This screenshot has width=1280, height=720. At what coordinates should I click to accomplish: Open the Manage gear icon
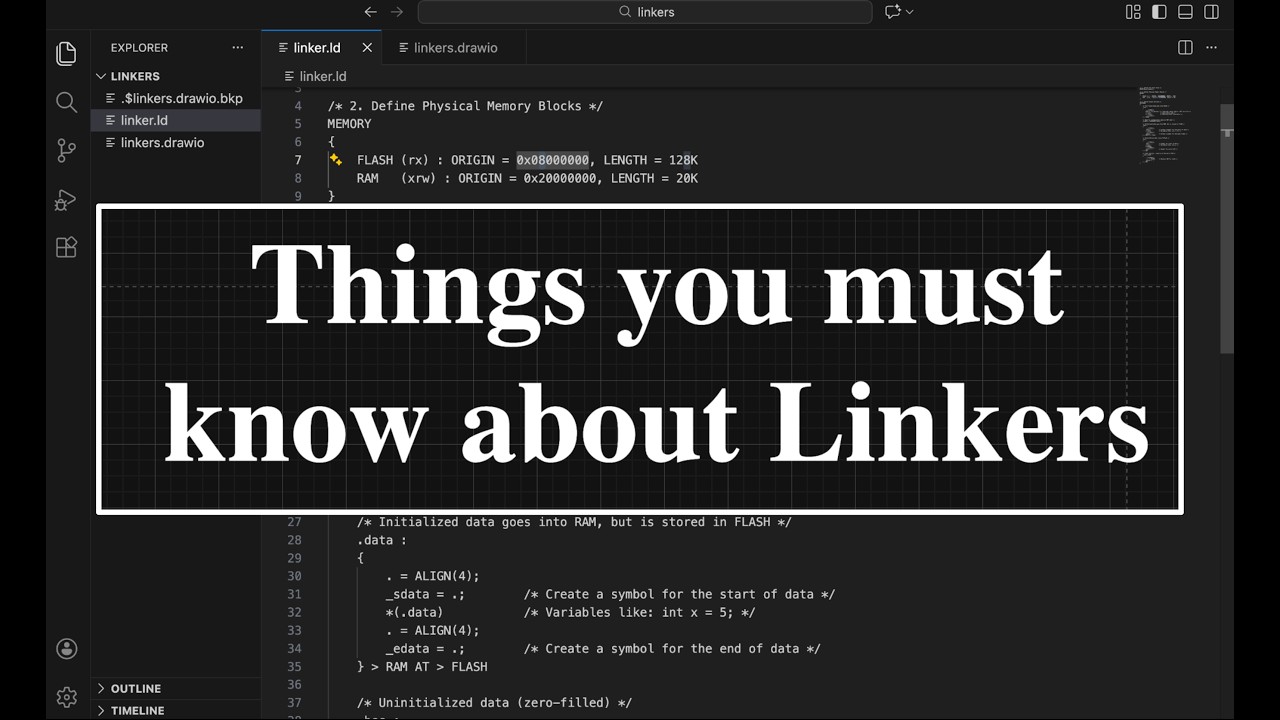[x=67, y=697]
